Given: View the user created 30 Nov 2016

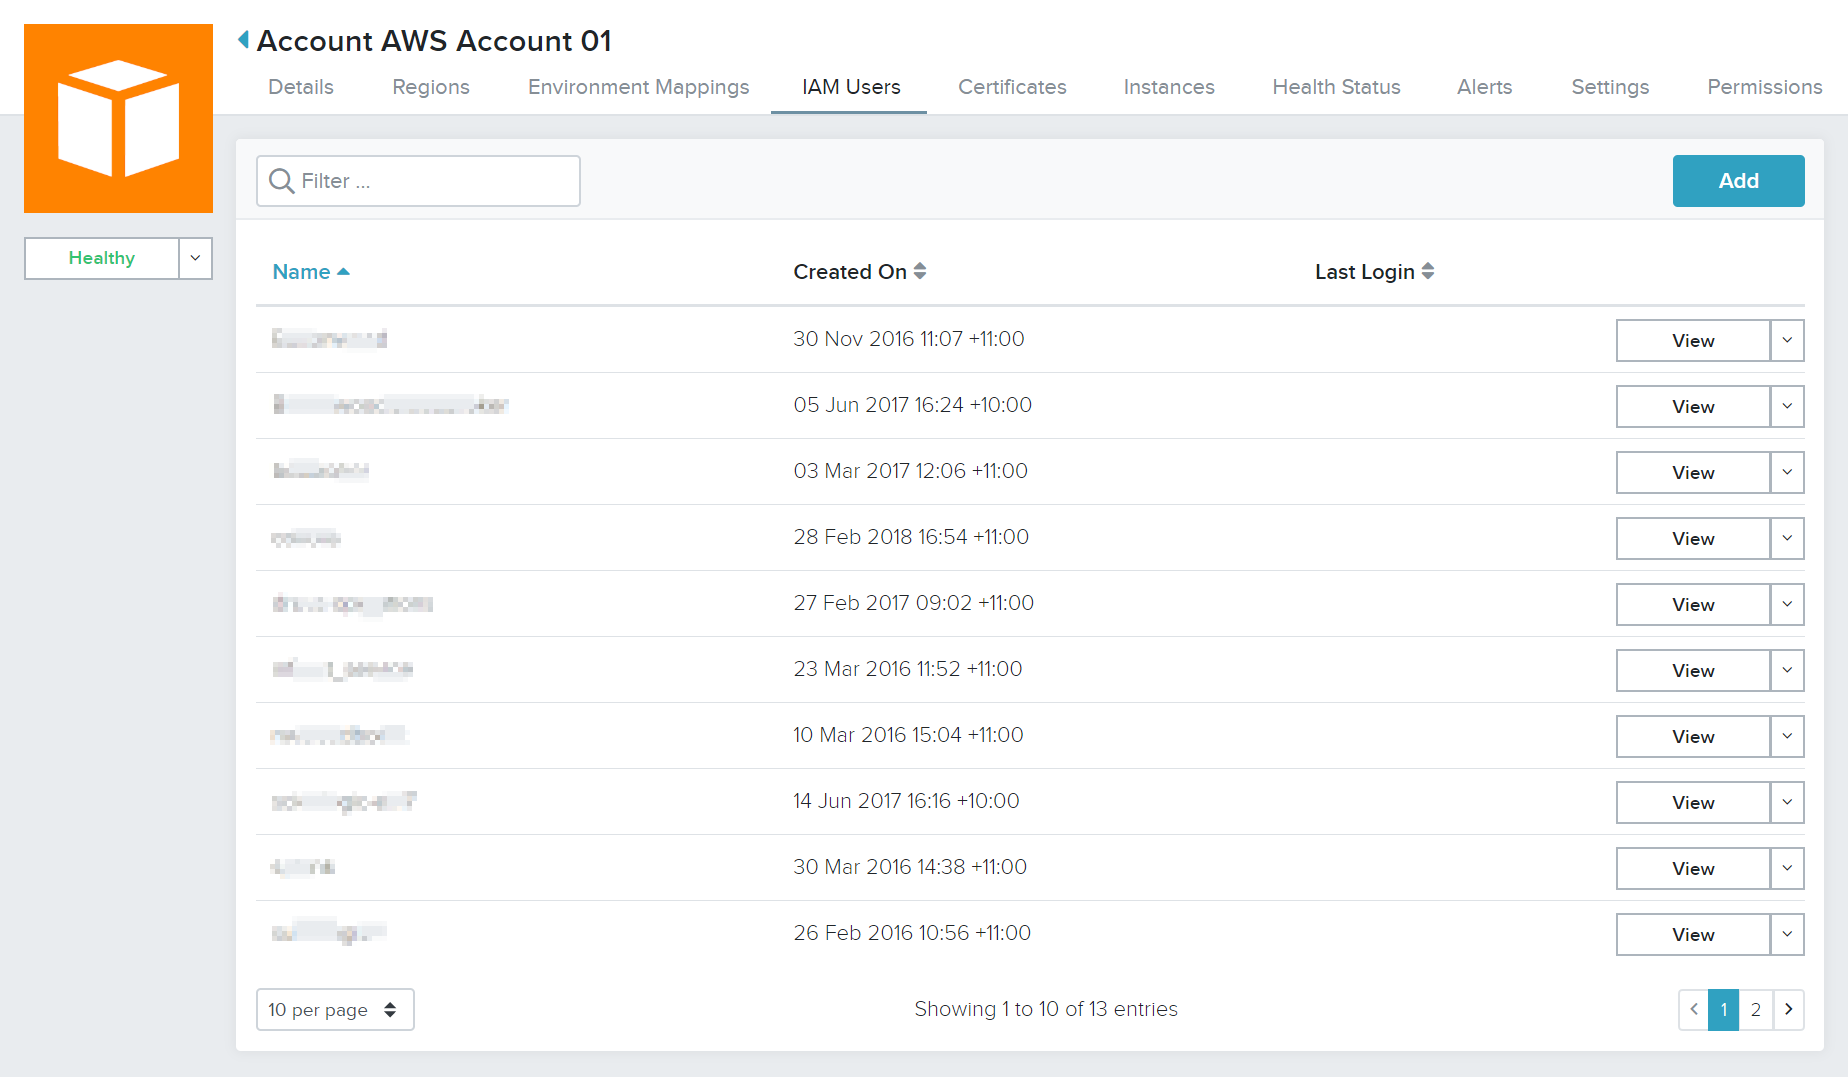Looking at the screenshot, I should pos(1693,341).
